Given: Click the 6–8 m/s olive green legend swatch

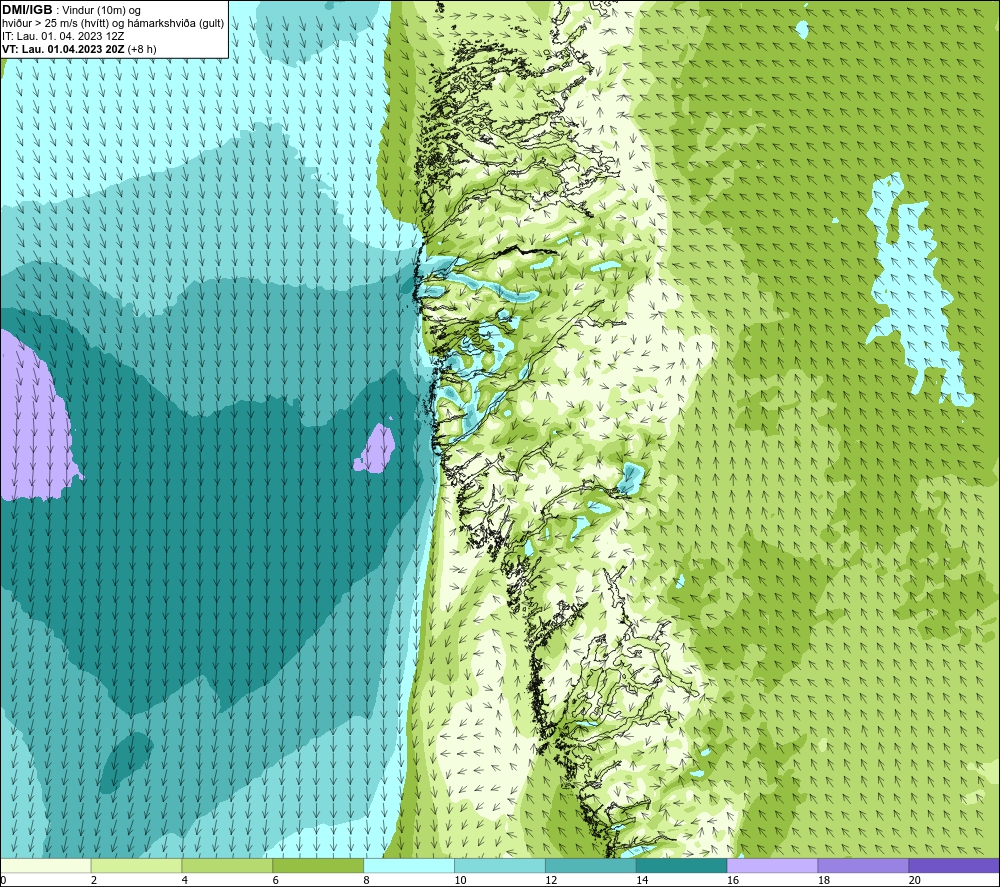Looking at the screenshot, I should (x=318, y=865).
